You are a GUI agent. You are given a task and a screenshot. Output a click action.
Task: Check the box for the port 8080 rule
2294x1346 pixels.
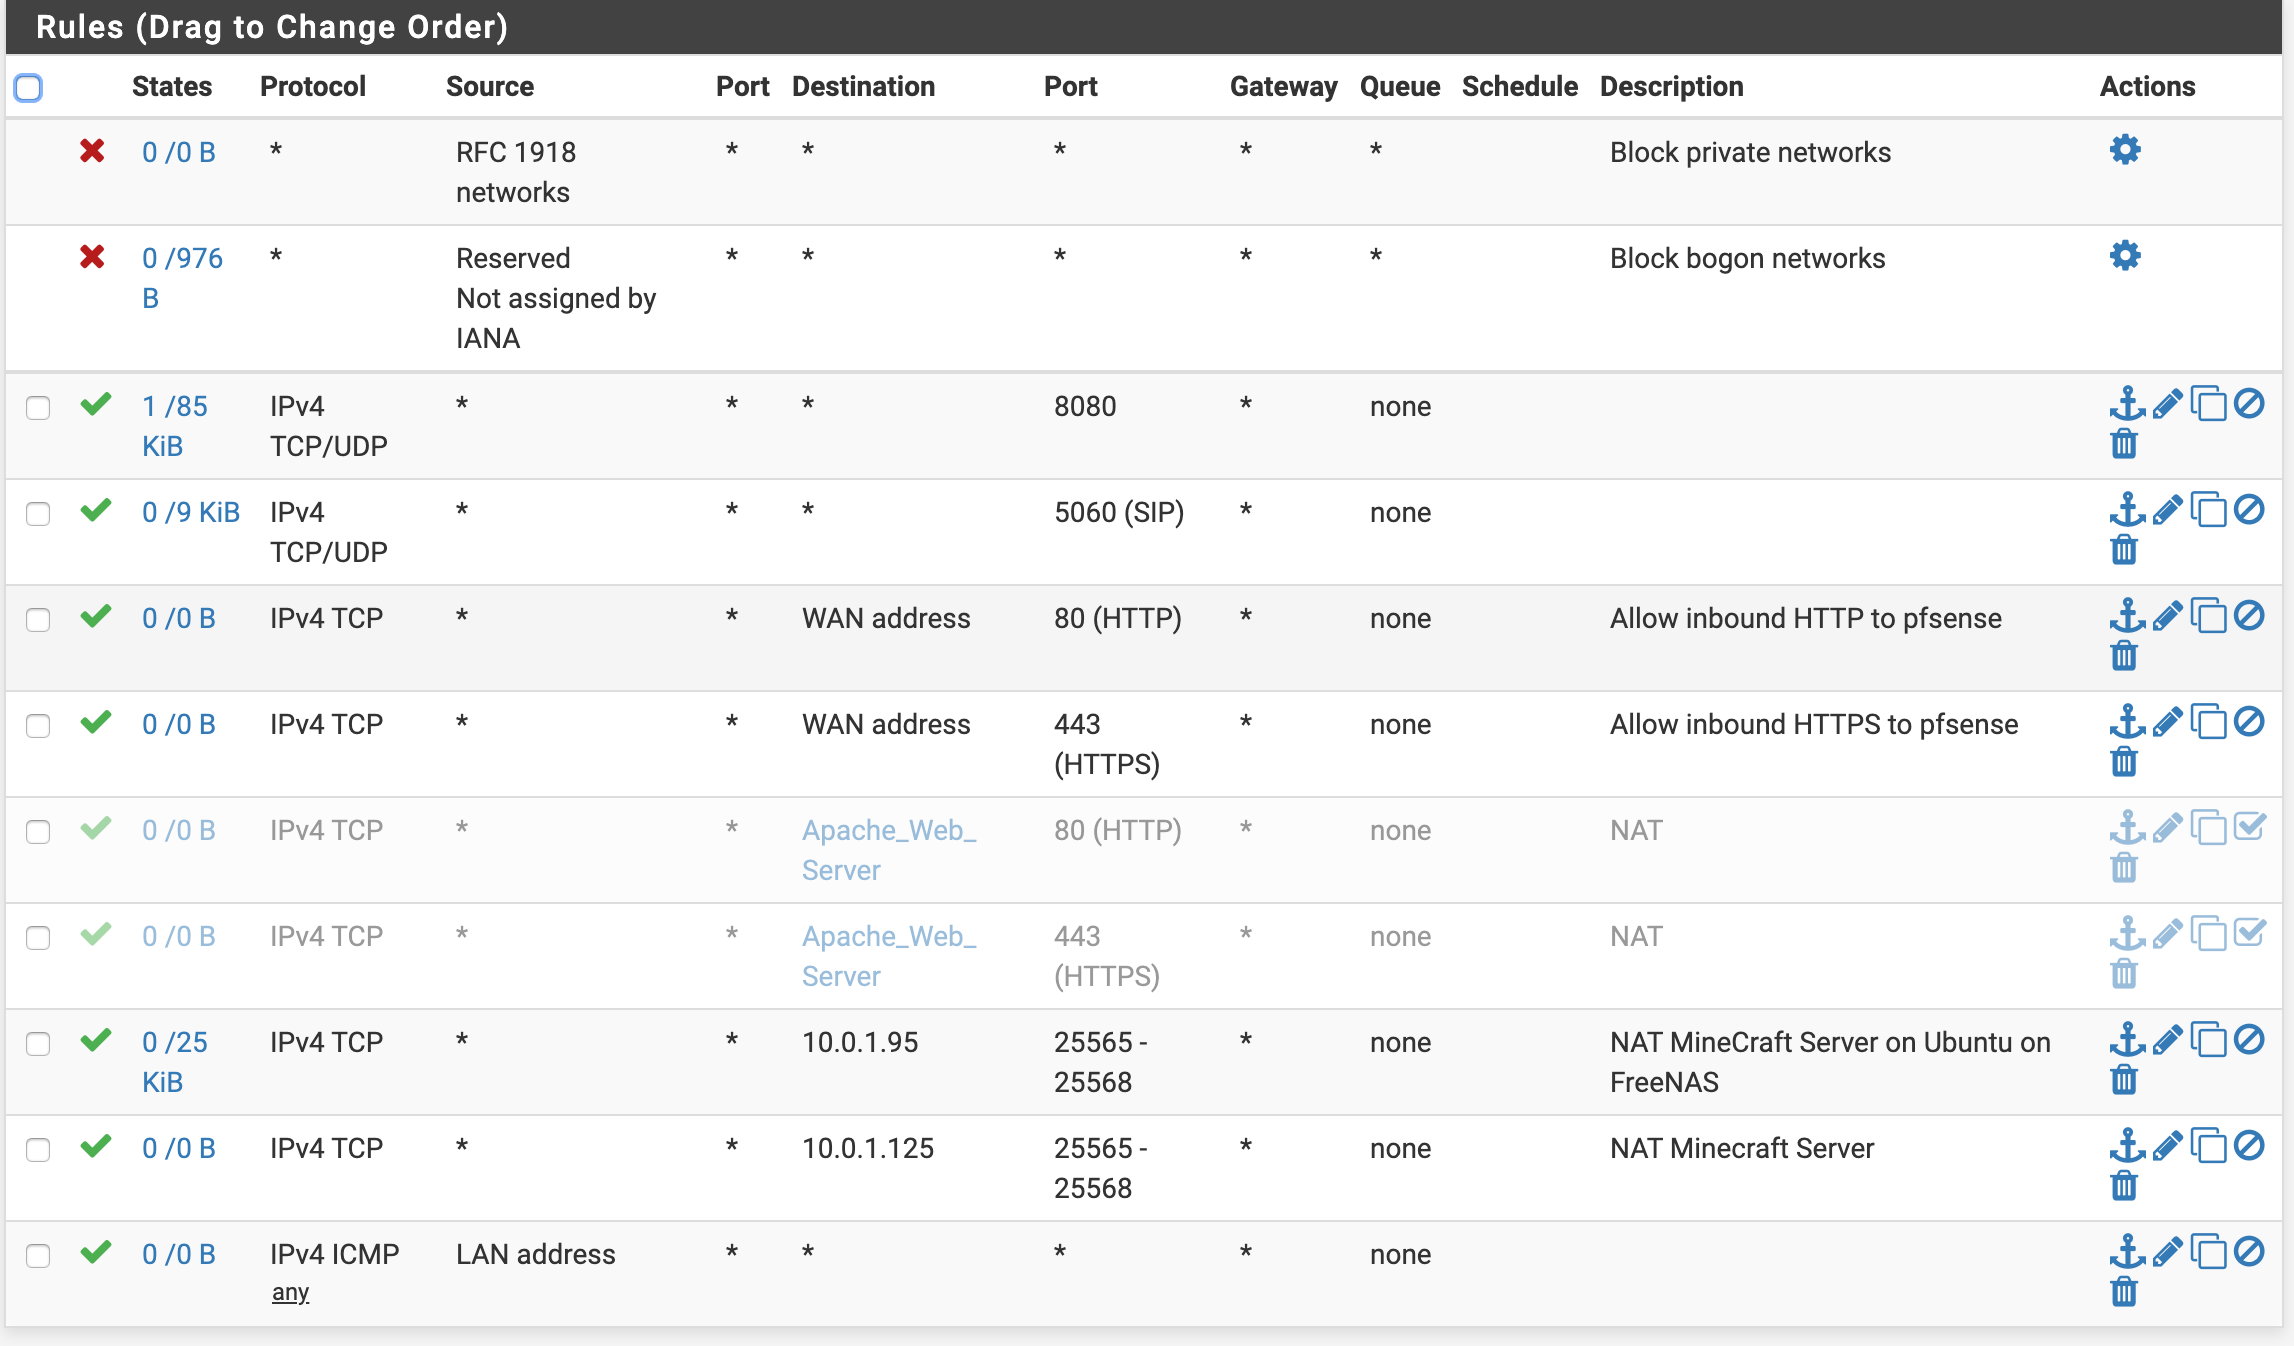[x=38, y=408]
